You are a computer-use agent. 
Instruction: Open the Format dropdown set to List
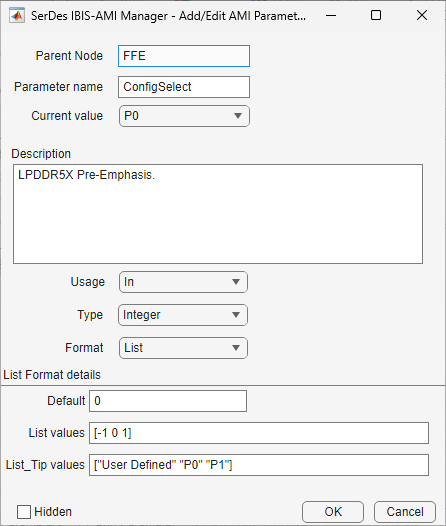coord(183,348)
